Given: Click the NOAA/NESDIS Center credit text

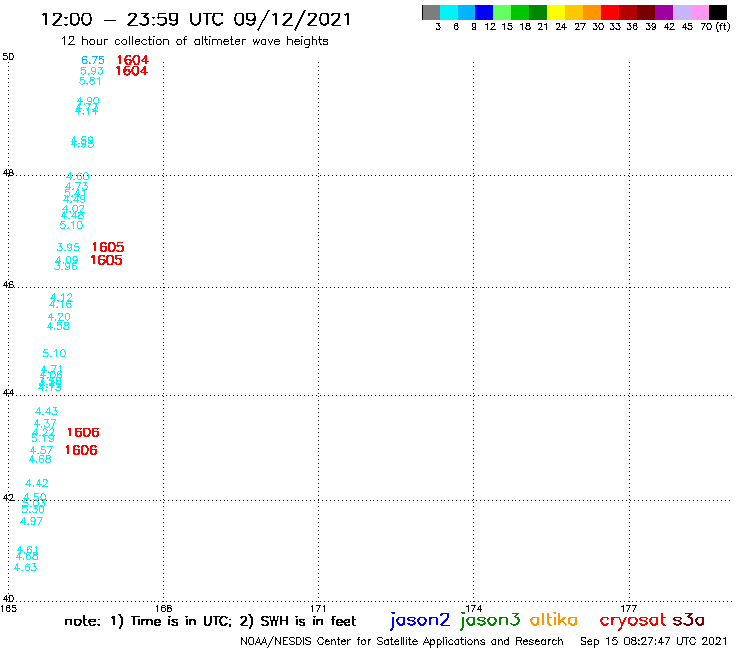Looking at the screenshot, I should coord(402,642).
